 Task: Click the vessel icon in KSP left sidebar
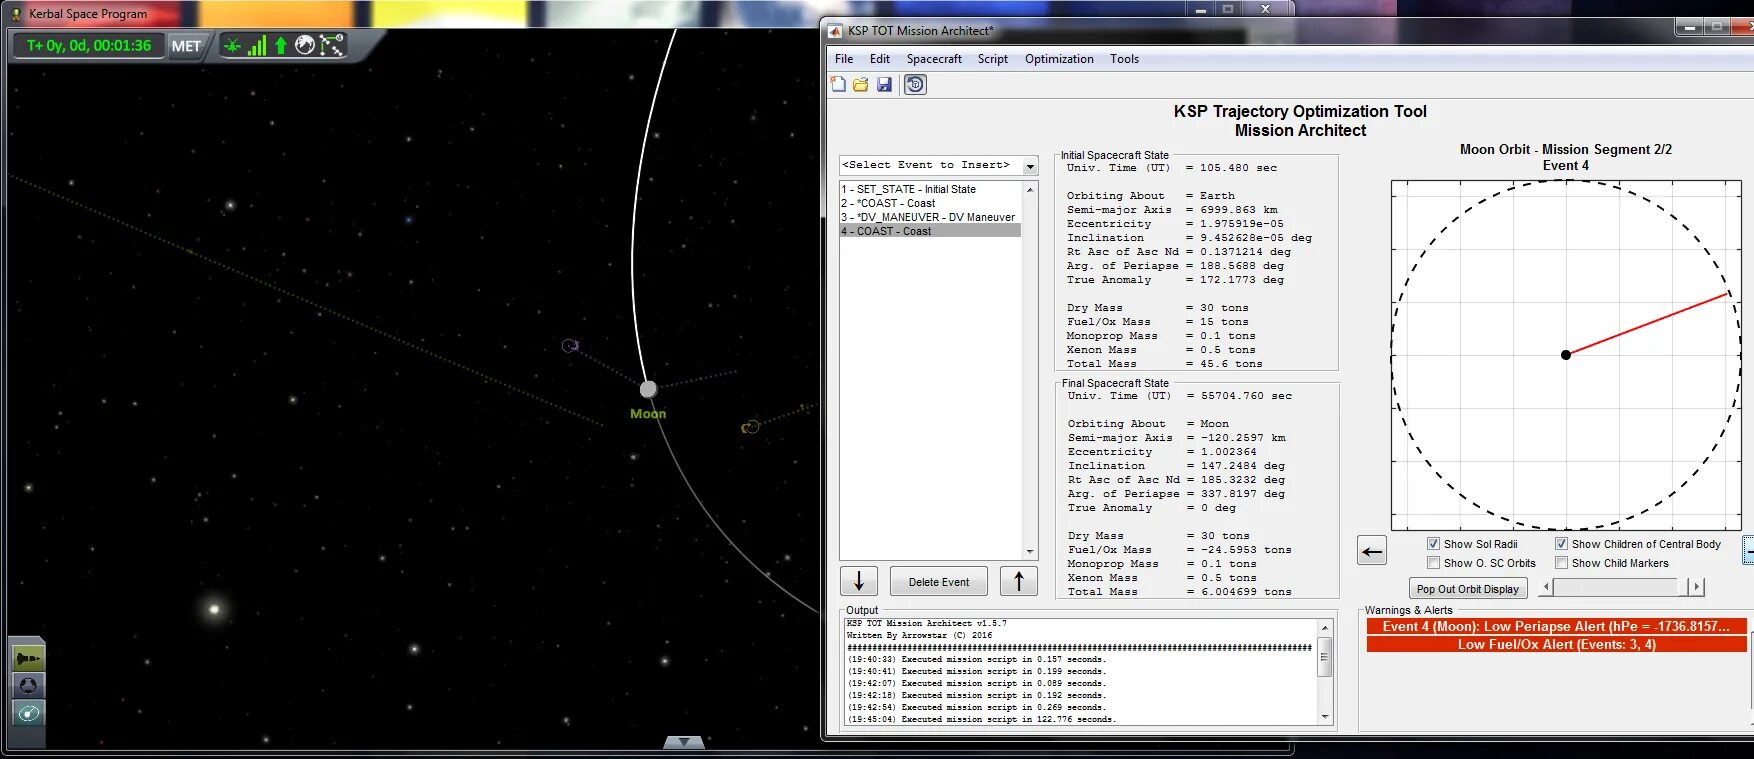(x=28, y=659)
